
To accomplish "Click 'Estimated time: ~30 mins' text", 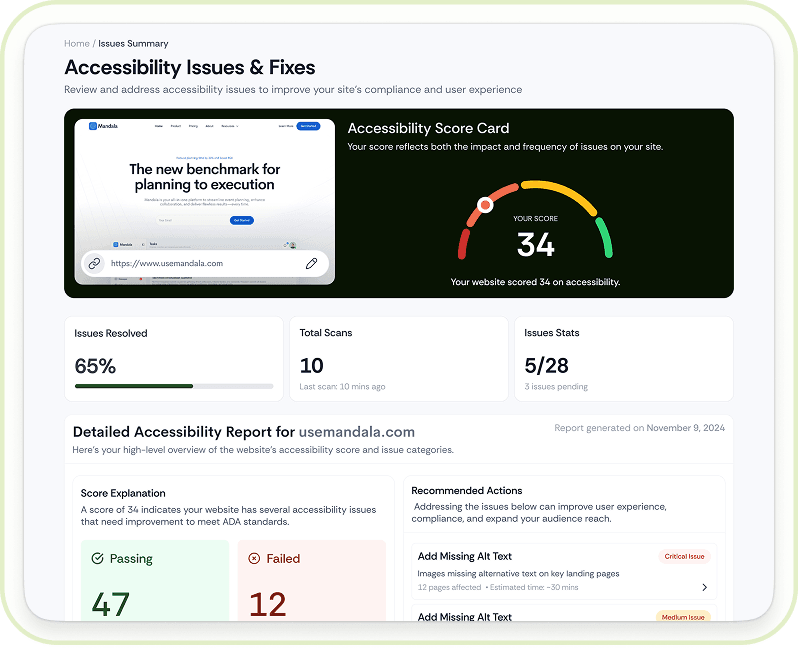I will 534,587.
